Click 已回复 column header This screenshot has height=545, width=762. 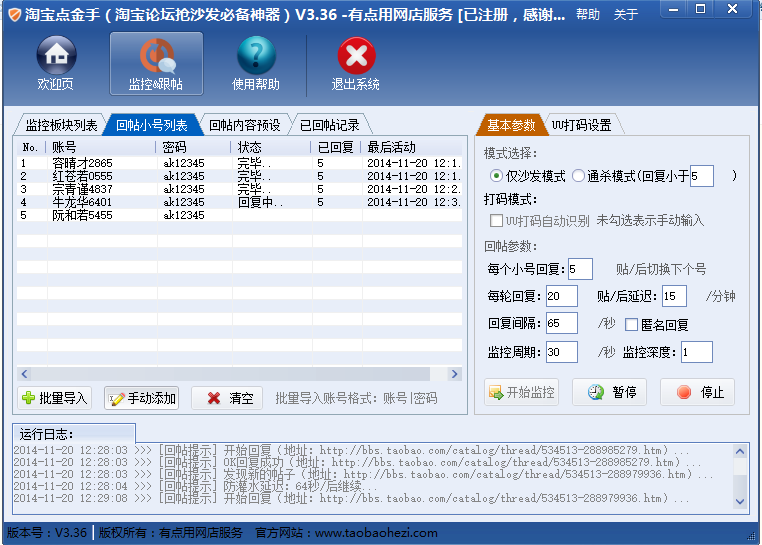click(x=336, y=147)
